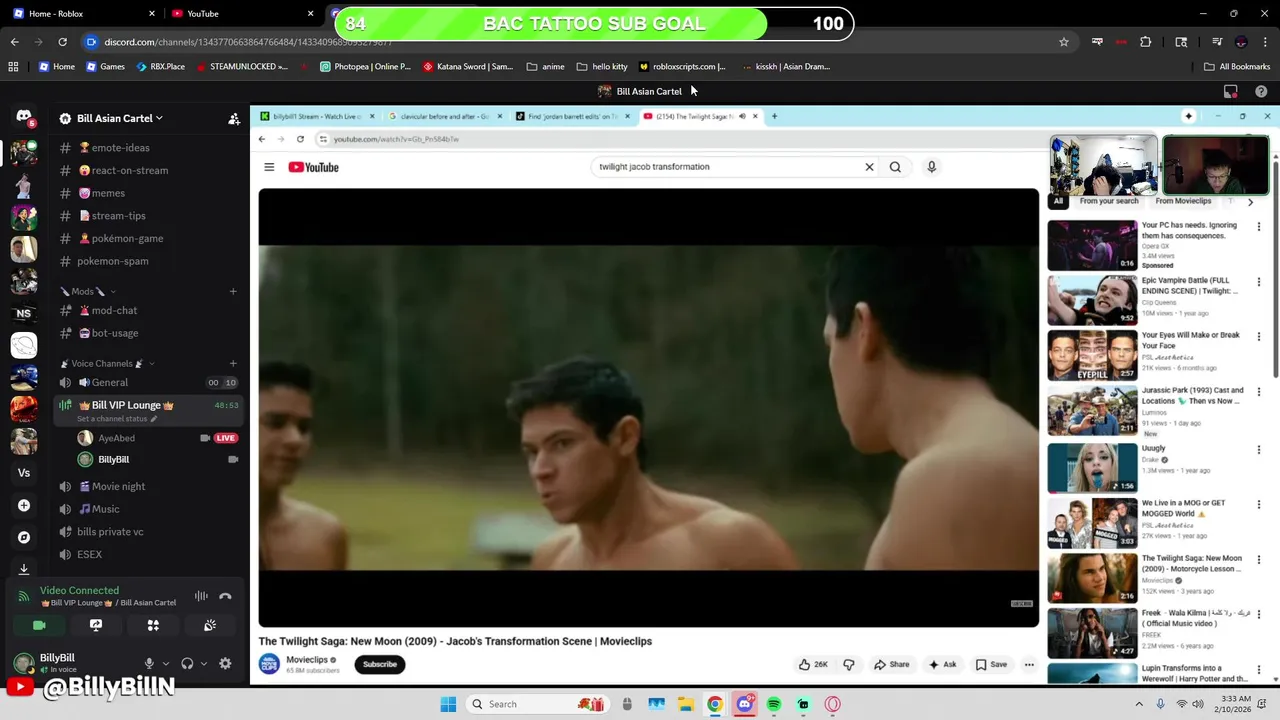Share your screen in Discord
The width and height of the screenshot is (1280, 720).
click(x=96, y=625)
